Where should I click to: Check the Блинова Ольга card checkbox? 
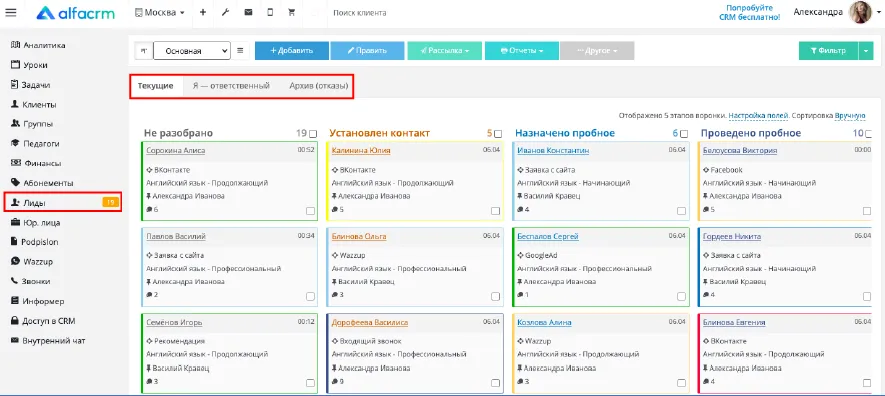click(x=496, y=296)
